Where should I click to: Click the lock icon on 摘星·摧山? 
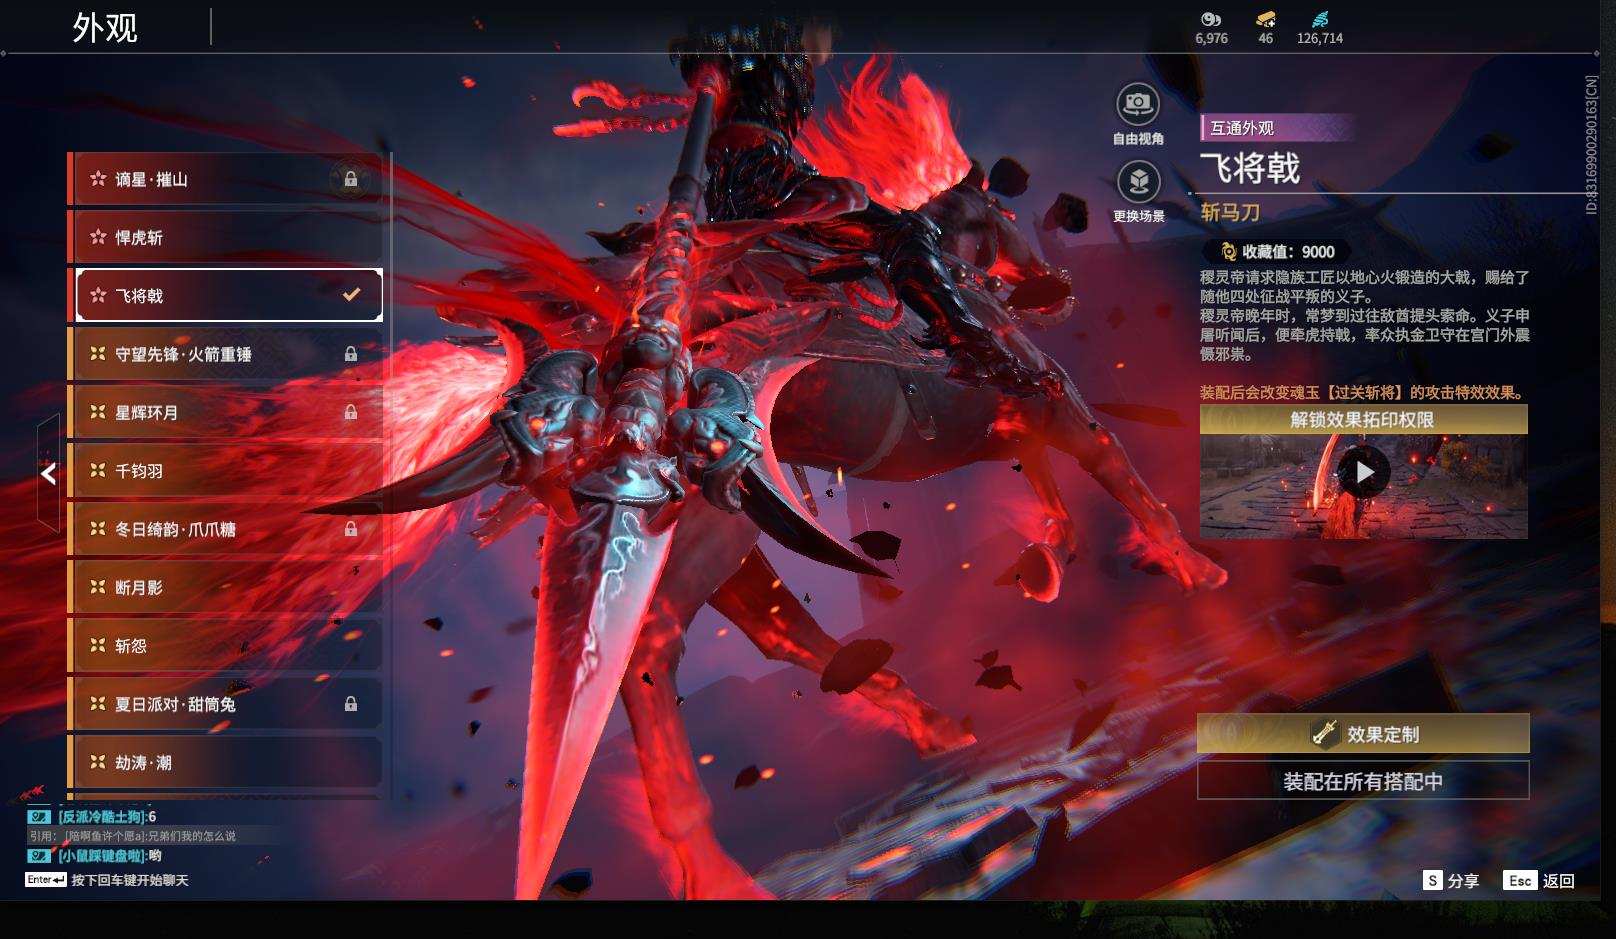(351, 179)
